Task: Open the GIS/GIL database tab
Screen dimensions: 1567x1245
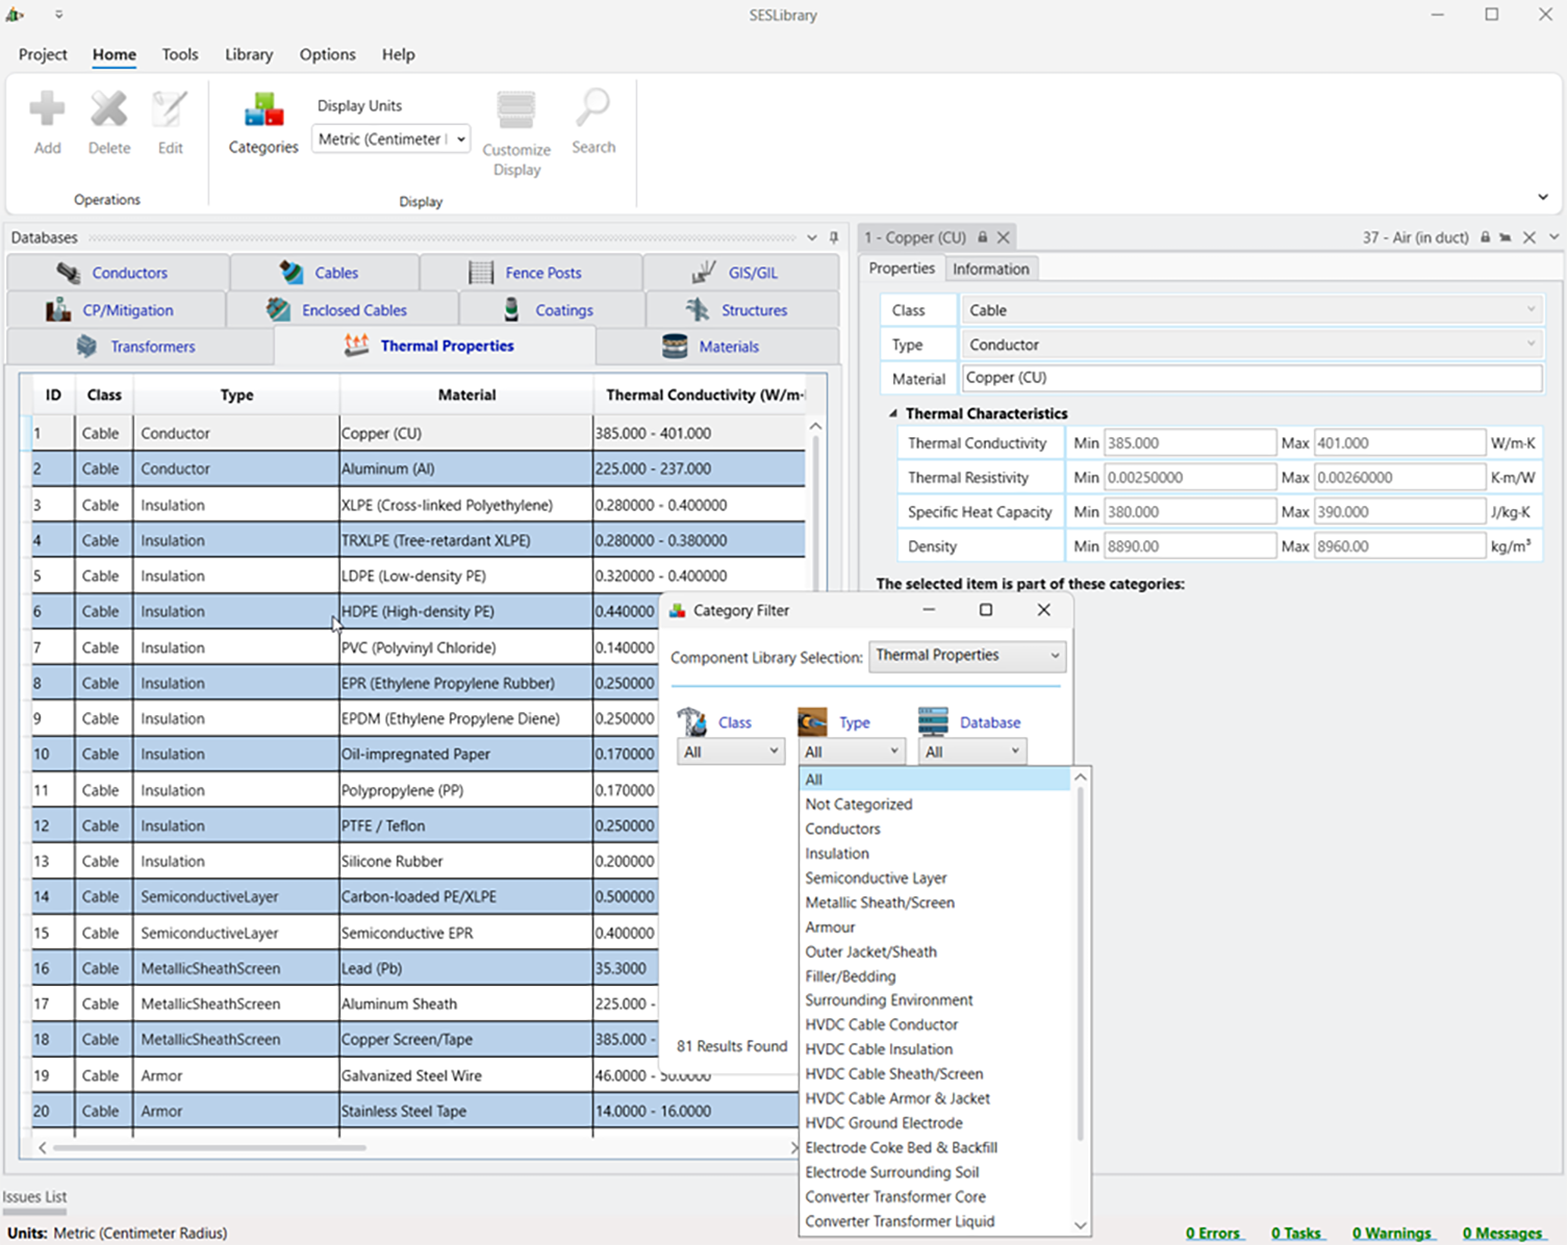Action: [741, 273]
